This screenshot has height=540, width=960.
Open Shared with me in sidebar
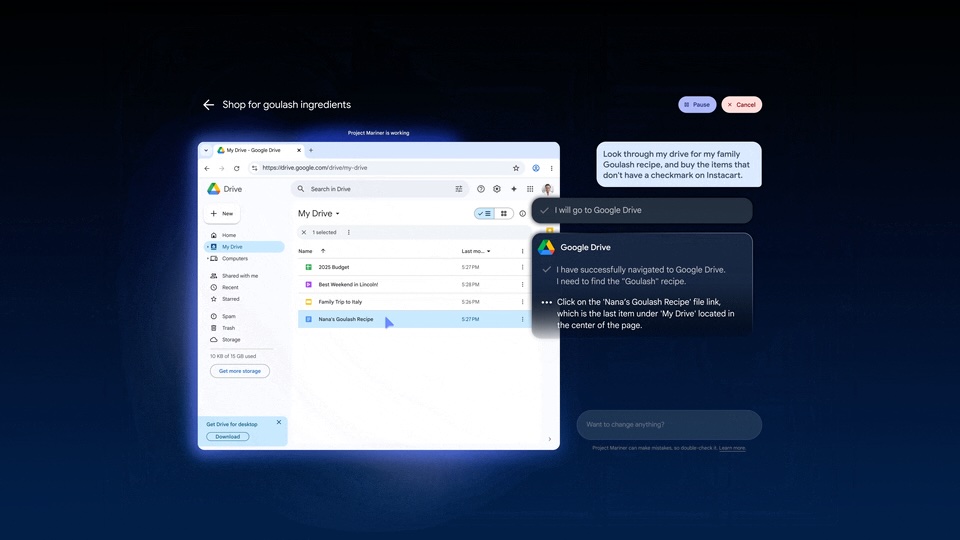[x=239, y=276]
